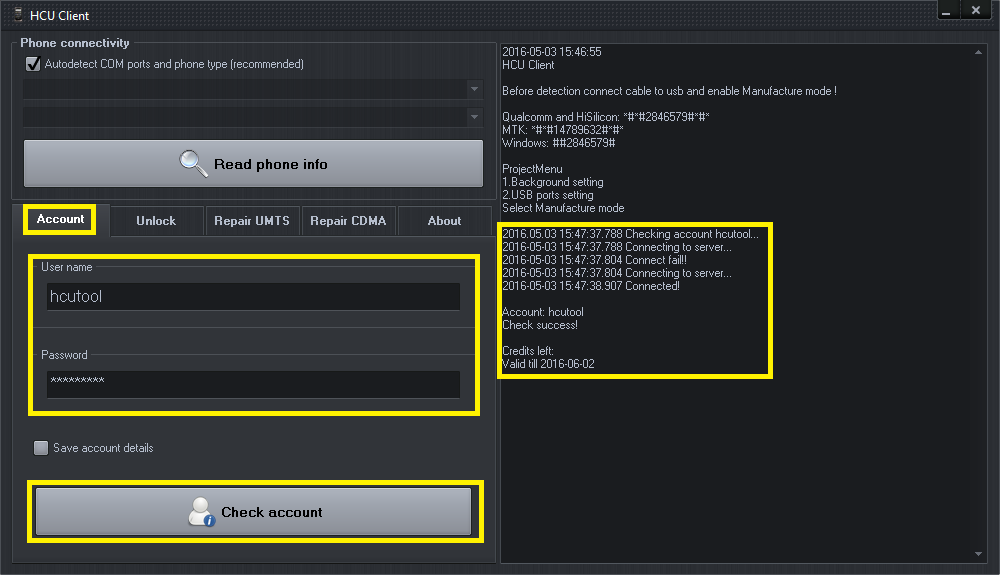This screenshot has height=575, width=1000.
Task: Click the magnifier icon on Read phone info
Action: pos(193,164)
